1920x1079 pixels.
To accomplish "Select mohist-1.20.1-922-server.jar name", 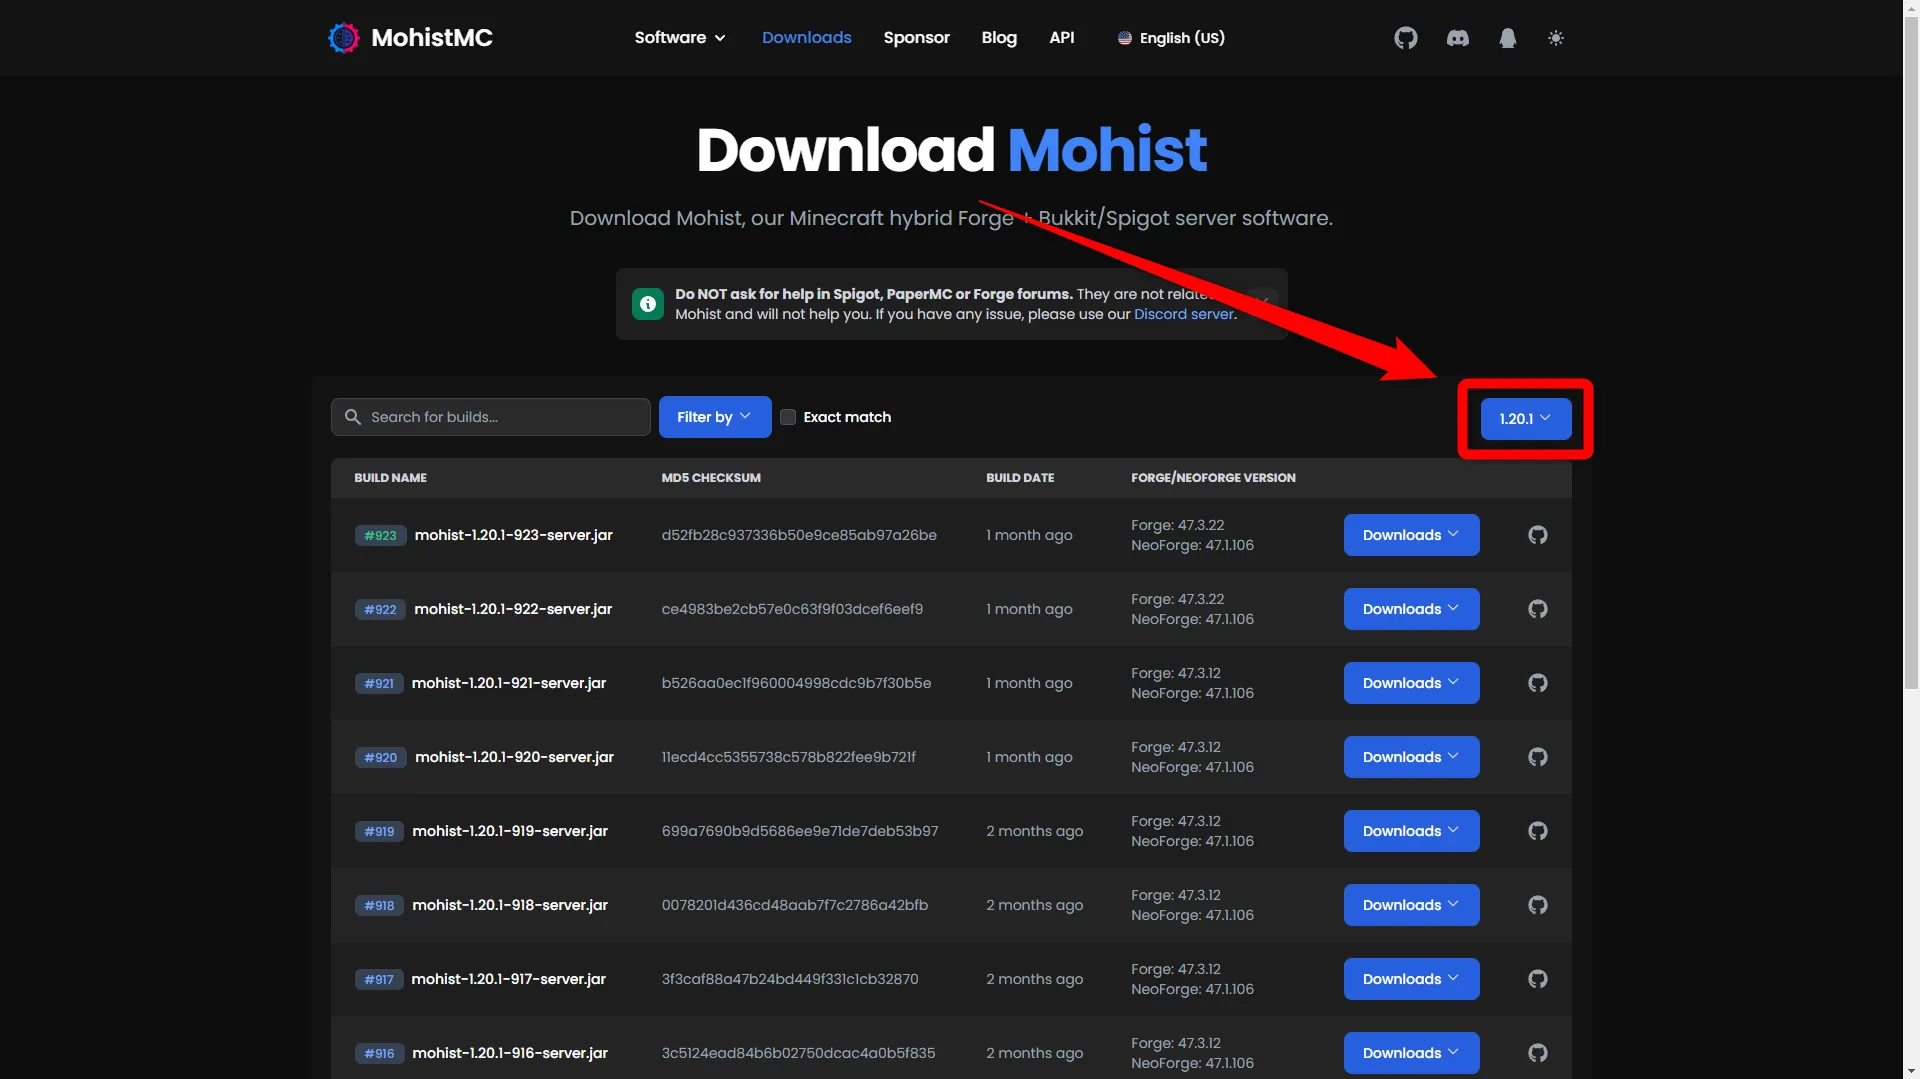I will [x=513, y=609].
